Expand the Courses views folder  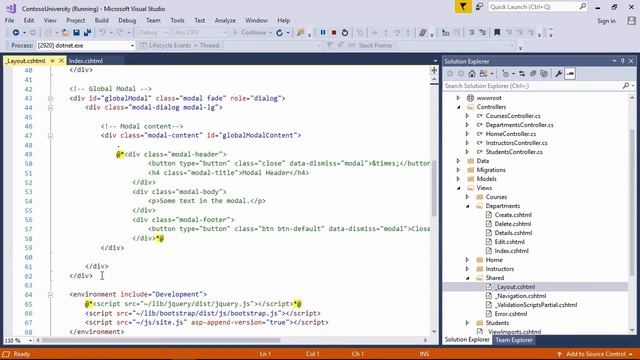click(x=467, y=197)
